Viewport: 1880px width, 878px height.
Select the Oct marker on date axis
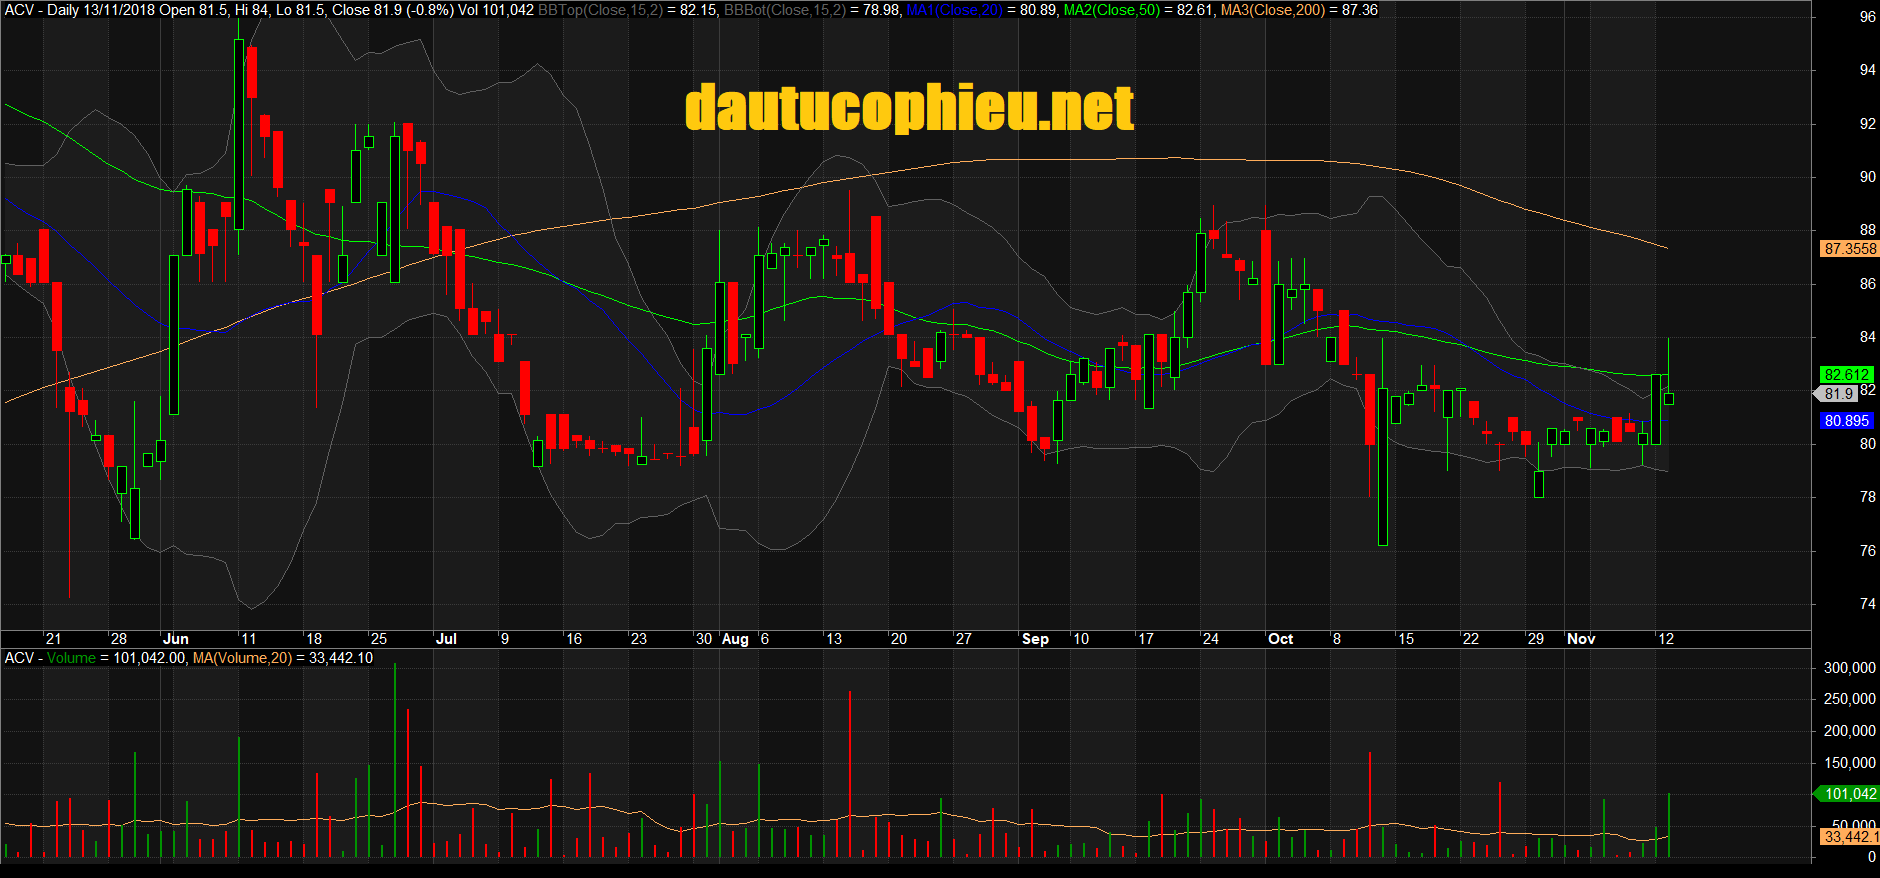tap(1280, 639)
